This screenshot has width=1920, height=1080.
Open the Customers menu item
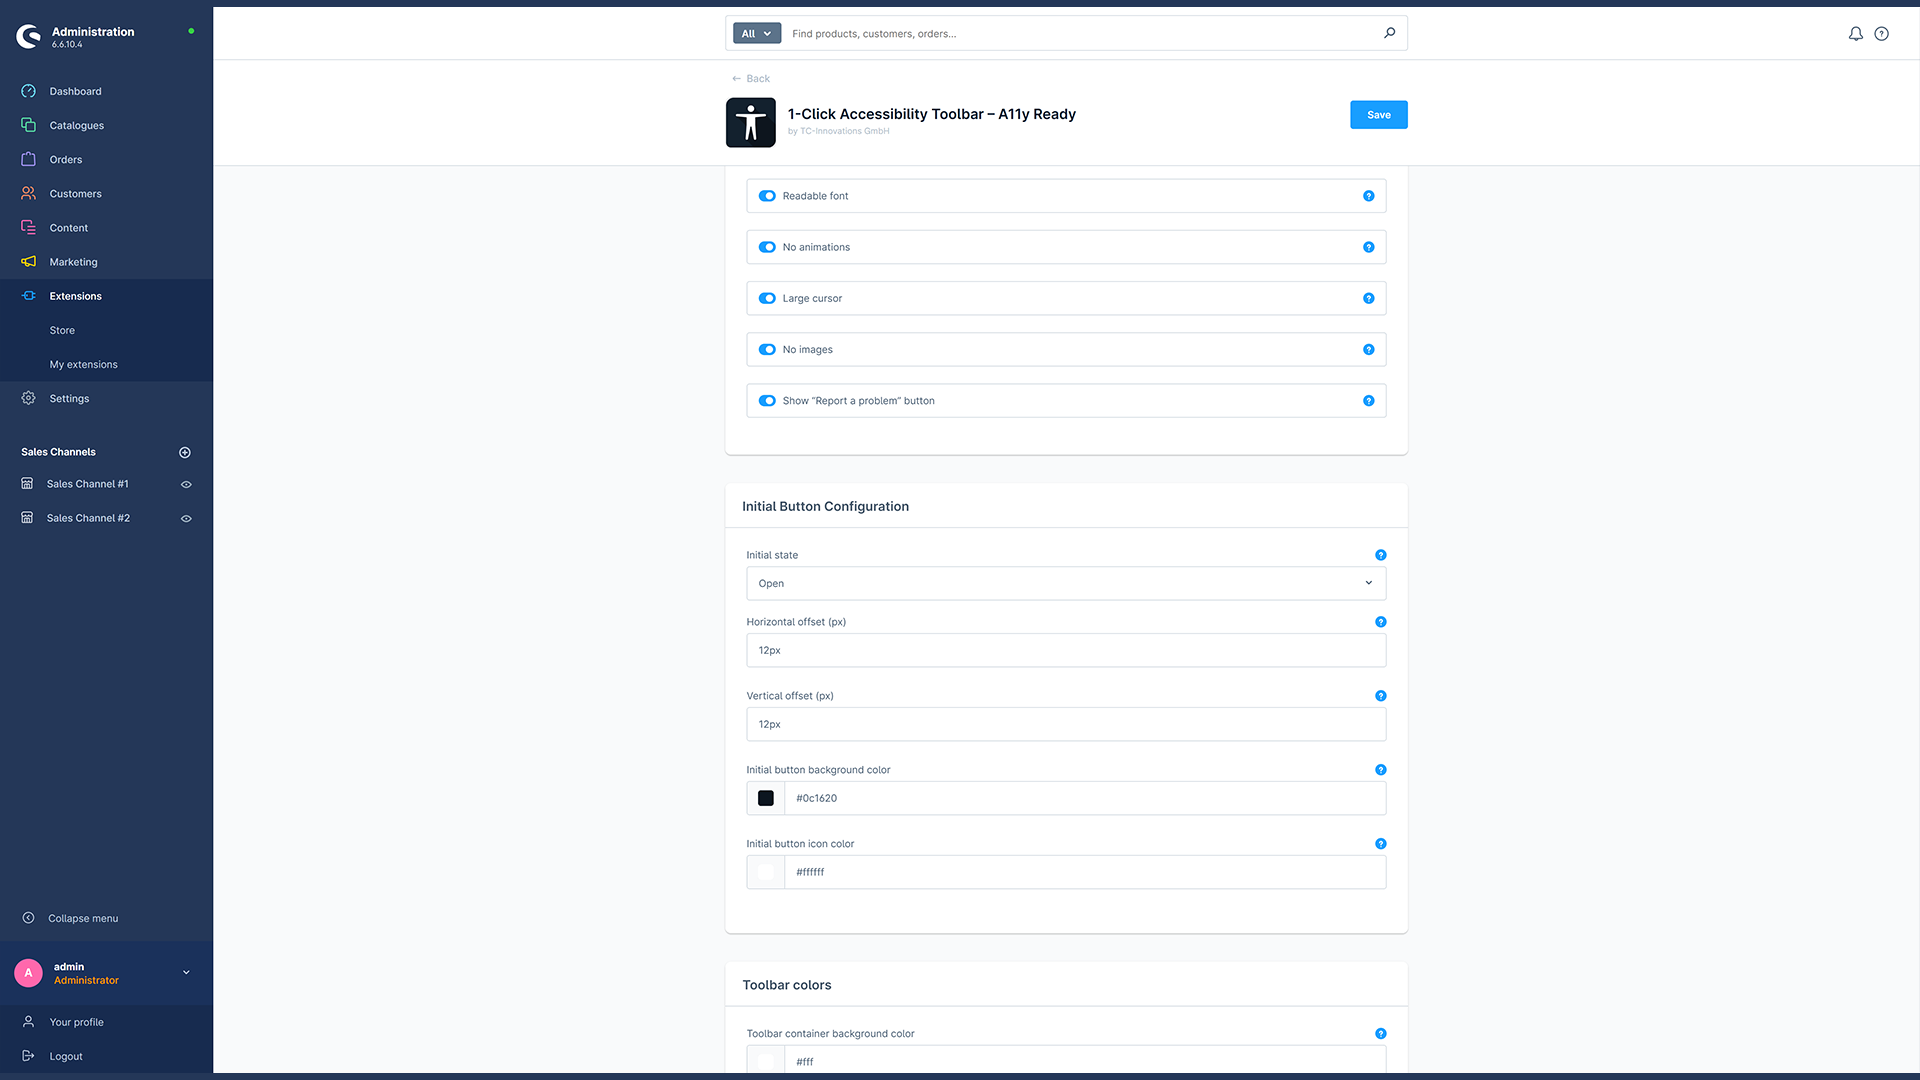click(76, 194)
